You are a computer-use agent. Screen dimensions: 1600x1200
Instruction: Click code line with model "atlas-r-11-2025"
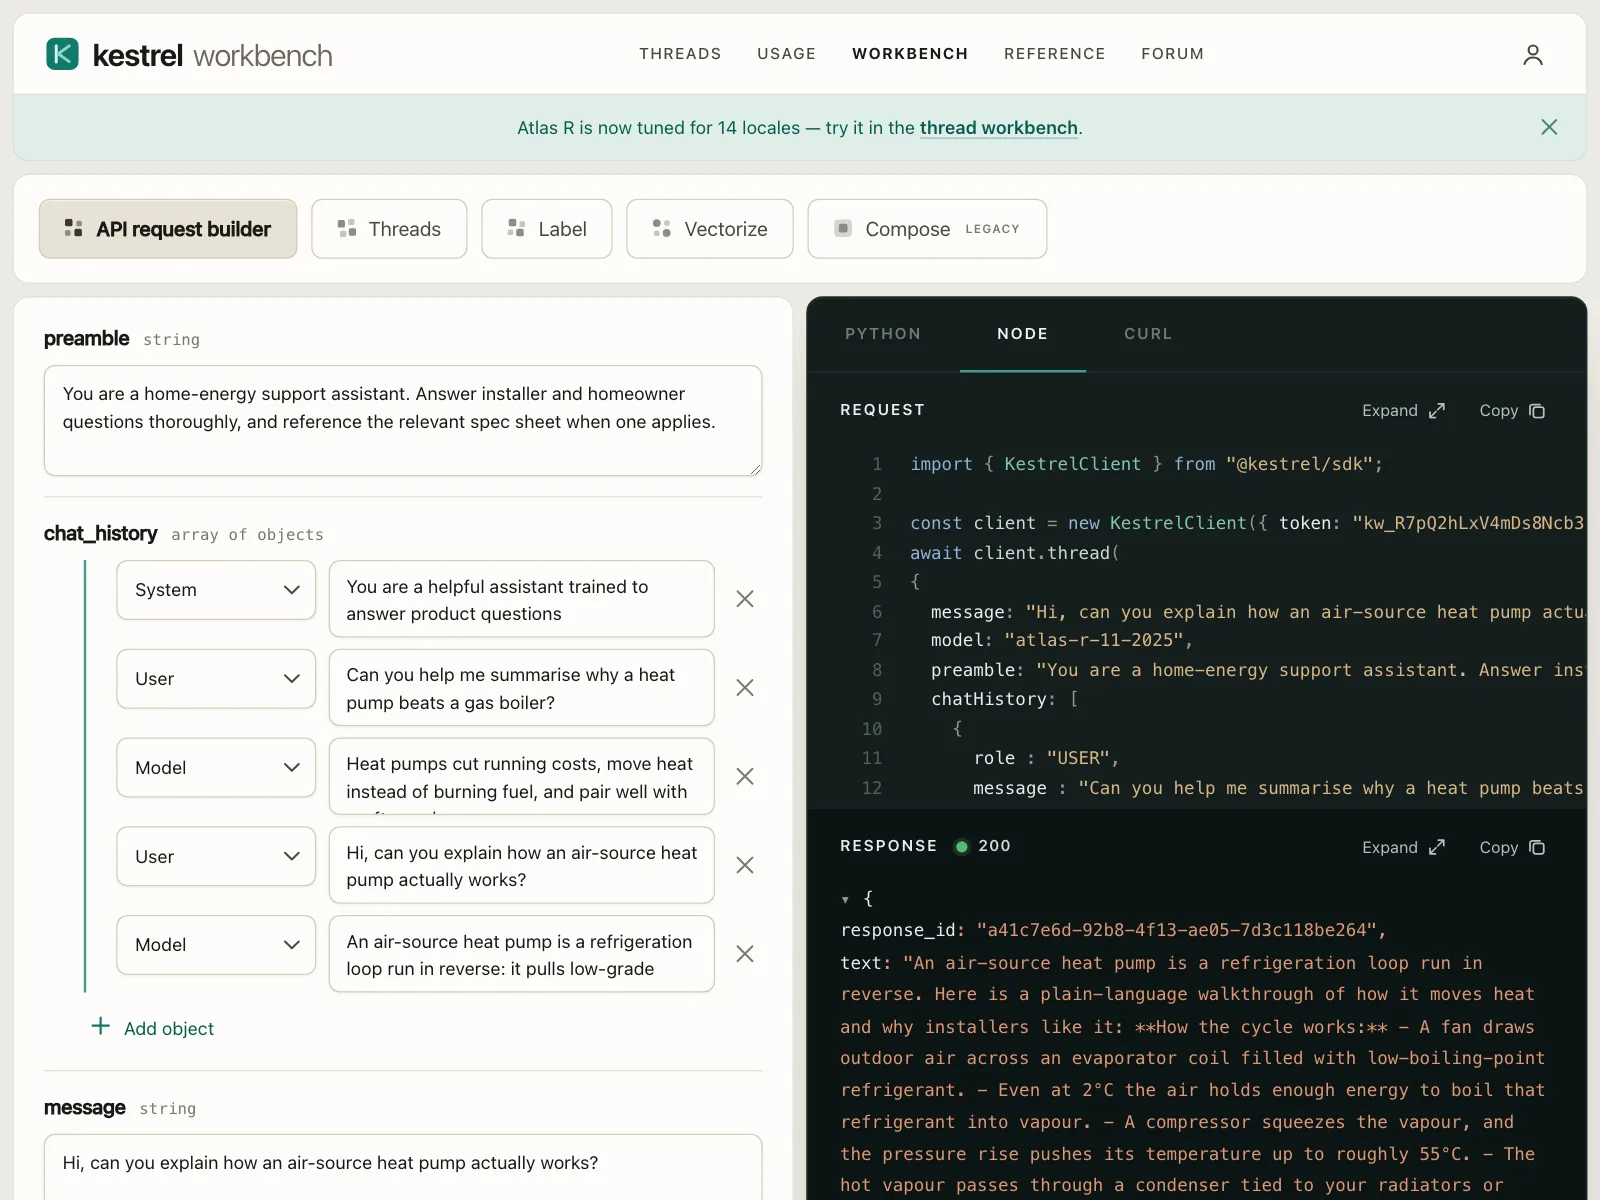[1061, 640]
